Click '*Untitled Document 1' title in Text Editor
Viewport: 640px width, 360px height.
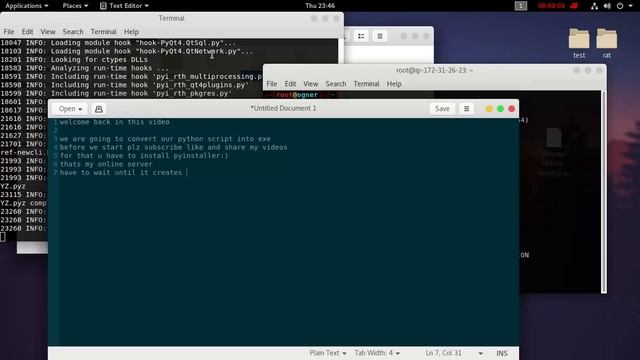point(283,108)
